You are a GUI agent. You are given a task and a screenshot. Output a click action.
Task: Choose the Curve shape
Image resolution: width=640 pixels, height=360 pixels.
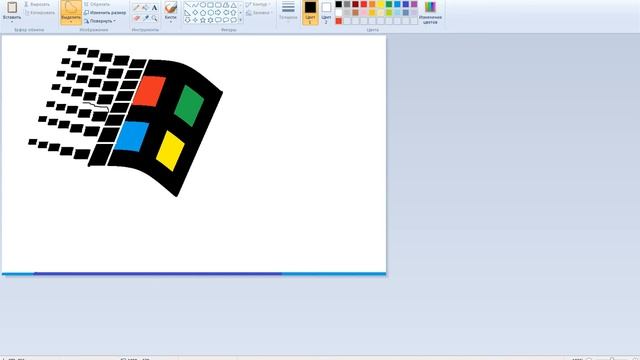[195, 4]
